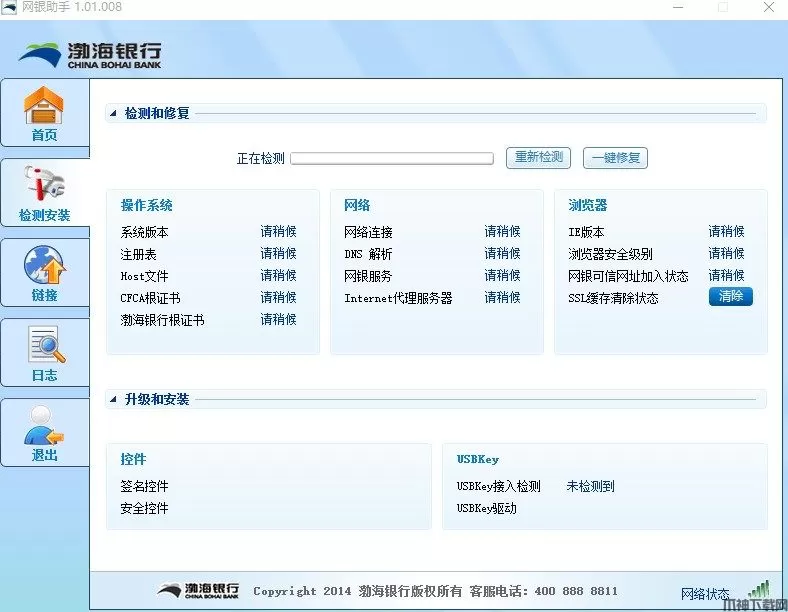Click the green network signal bars icon

tap(759, 589)
